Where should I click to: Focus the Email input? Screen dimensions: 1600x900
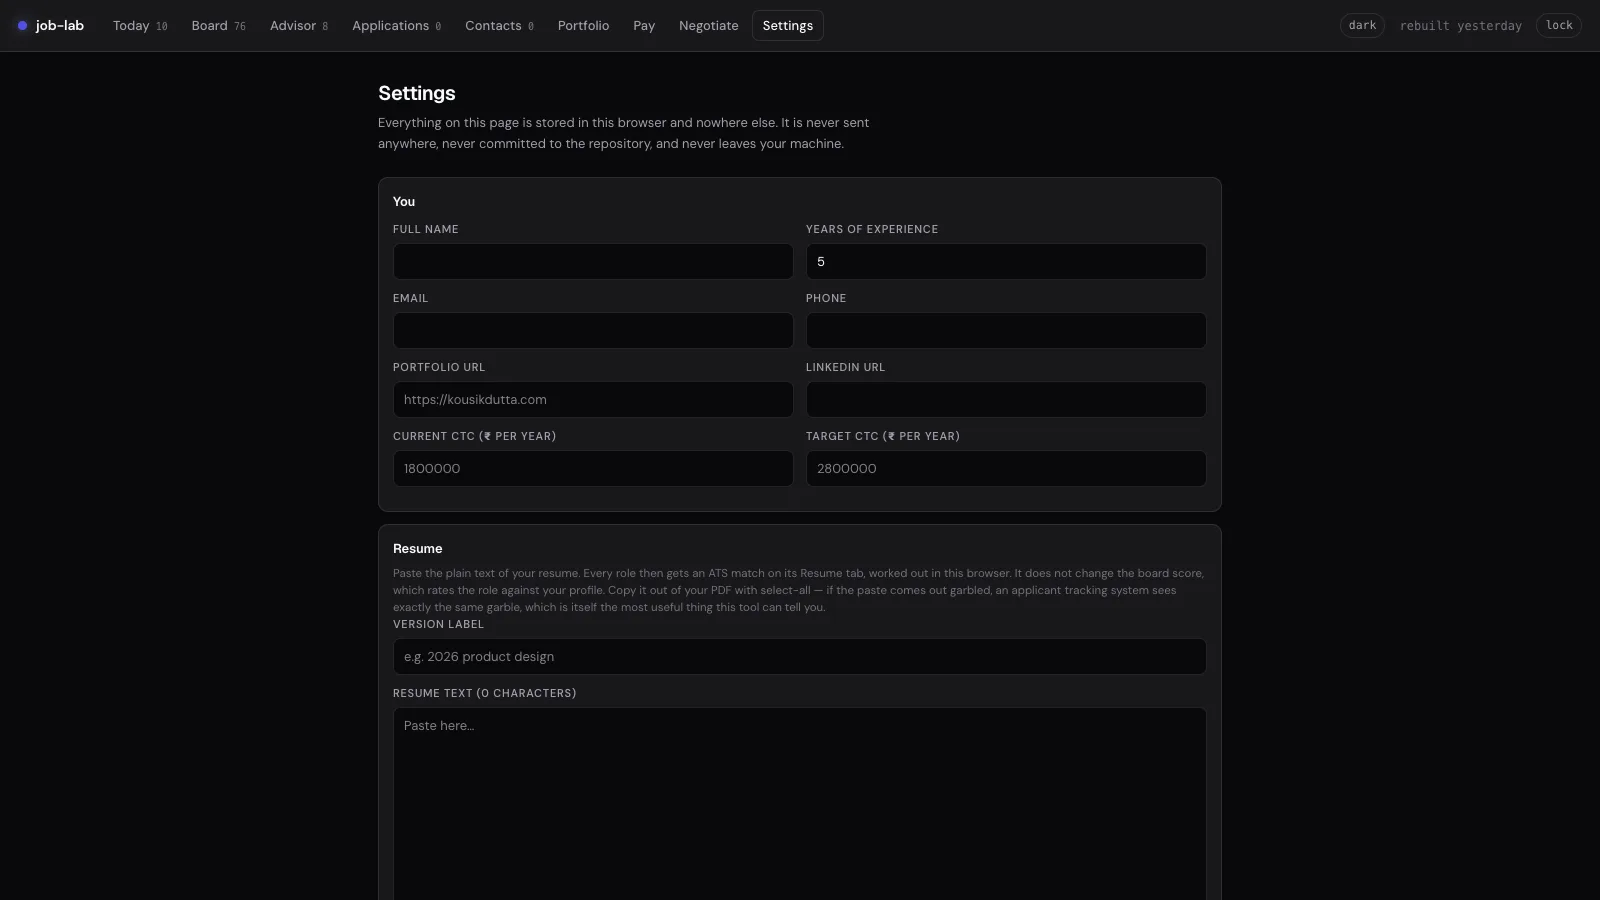point(593,331)
